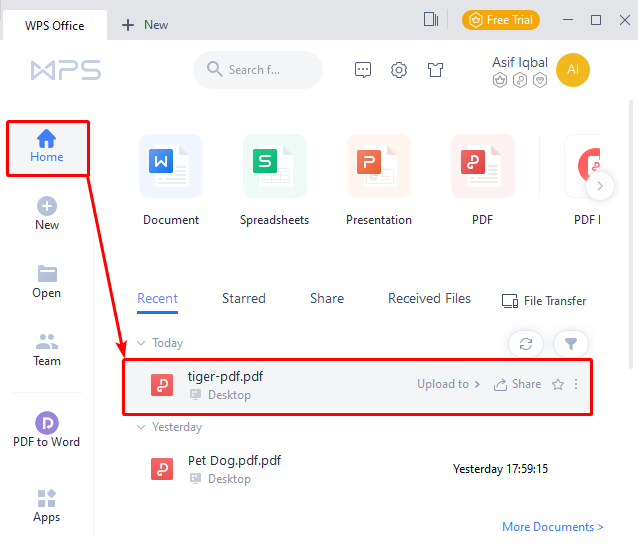
Task: Create a new Spreadsheets file
Action: pyautogui.click(x=275, y=180)
